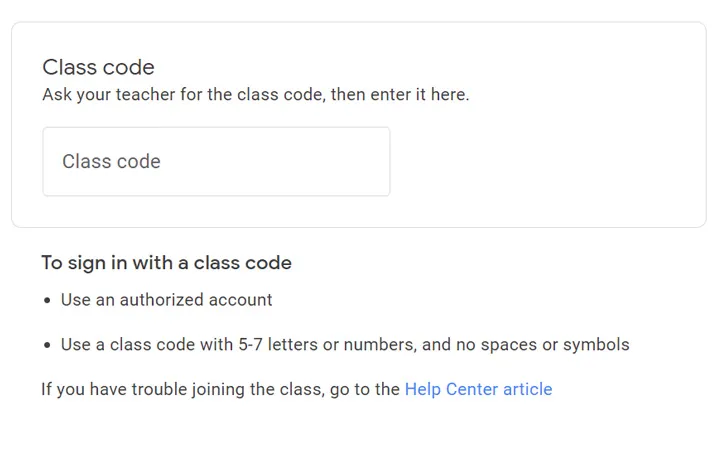Click the bold "Class code" card heading
Screen dimensions: 720x450
point(98,68)
